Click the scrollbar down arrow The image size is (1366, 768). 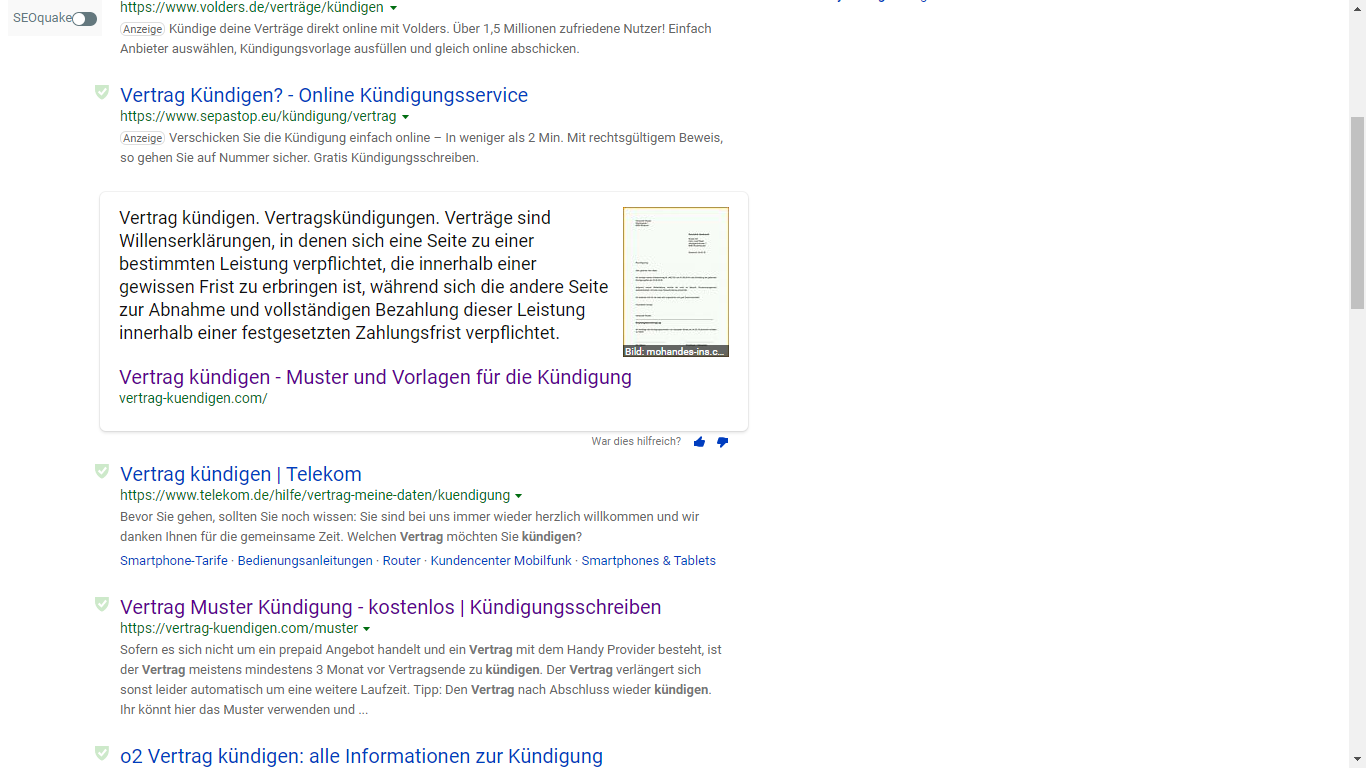(1357, 759)
